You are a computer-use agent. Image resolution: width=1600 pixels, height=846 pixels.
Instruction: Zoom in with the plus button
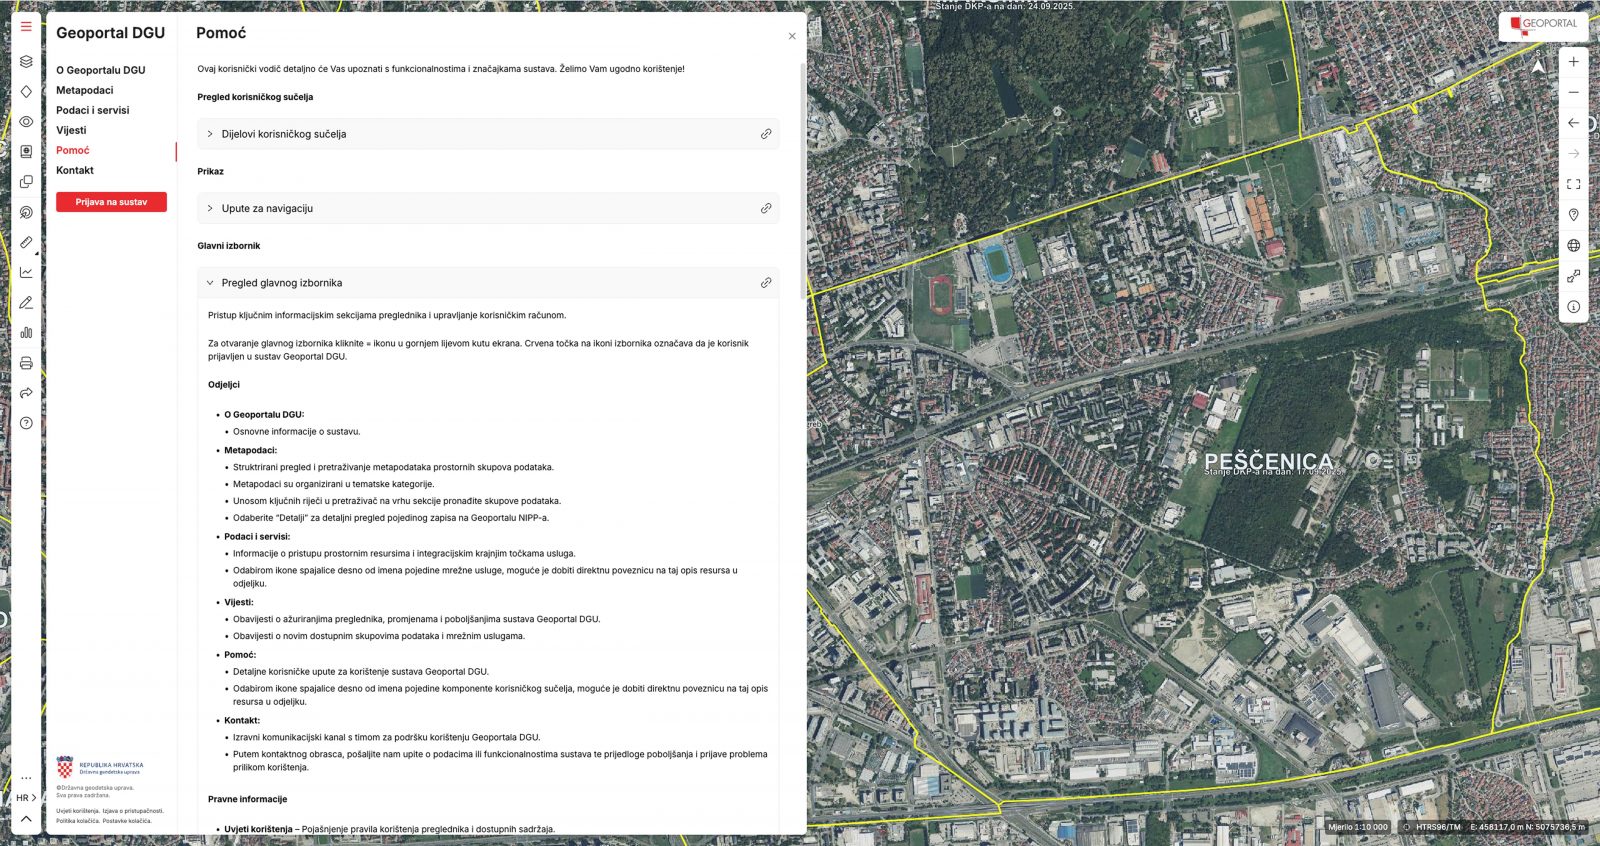click(1573, 62)
